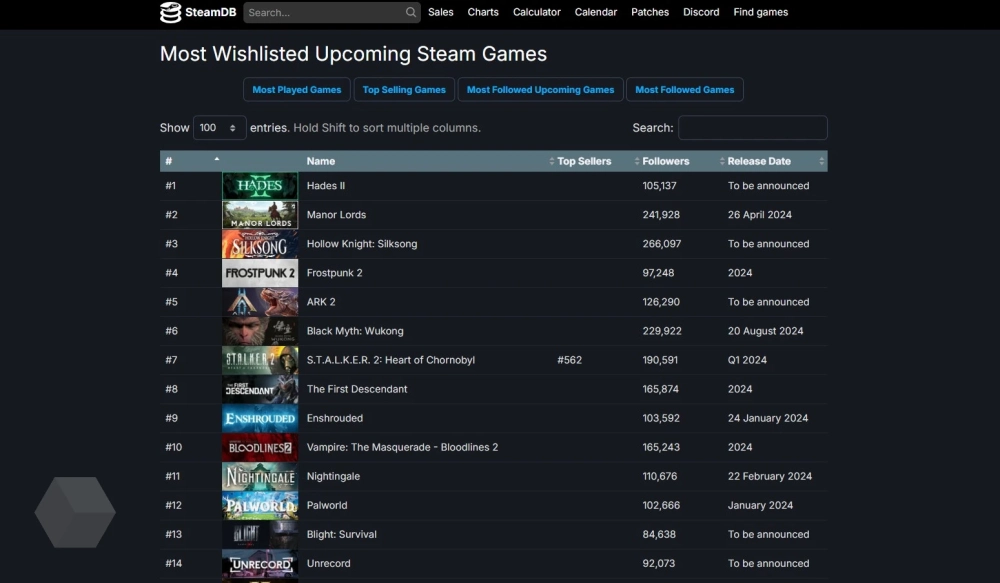Sort table by Release Date column

tap(759, 161)
